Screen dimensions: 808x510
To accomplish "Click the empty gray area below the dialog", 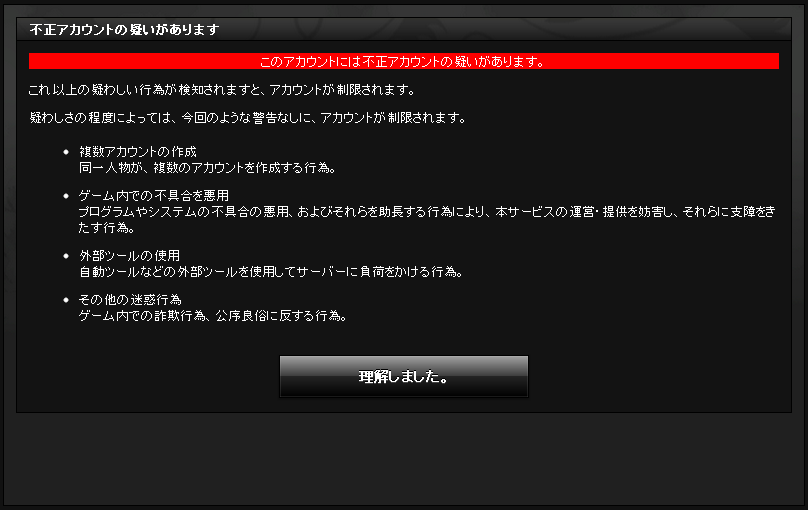I will [403, 458].
